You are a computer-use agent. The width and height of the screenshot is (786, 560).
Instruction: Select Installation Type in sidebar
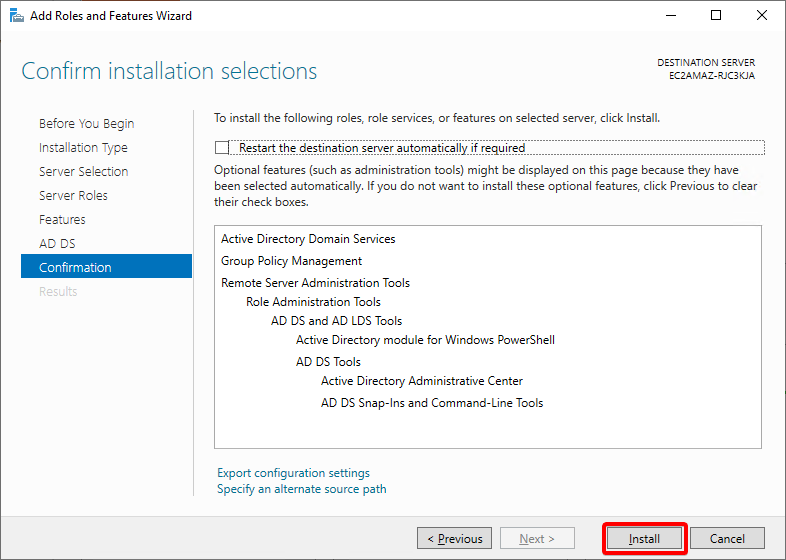pyautogui.click(x=83, y=147)
